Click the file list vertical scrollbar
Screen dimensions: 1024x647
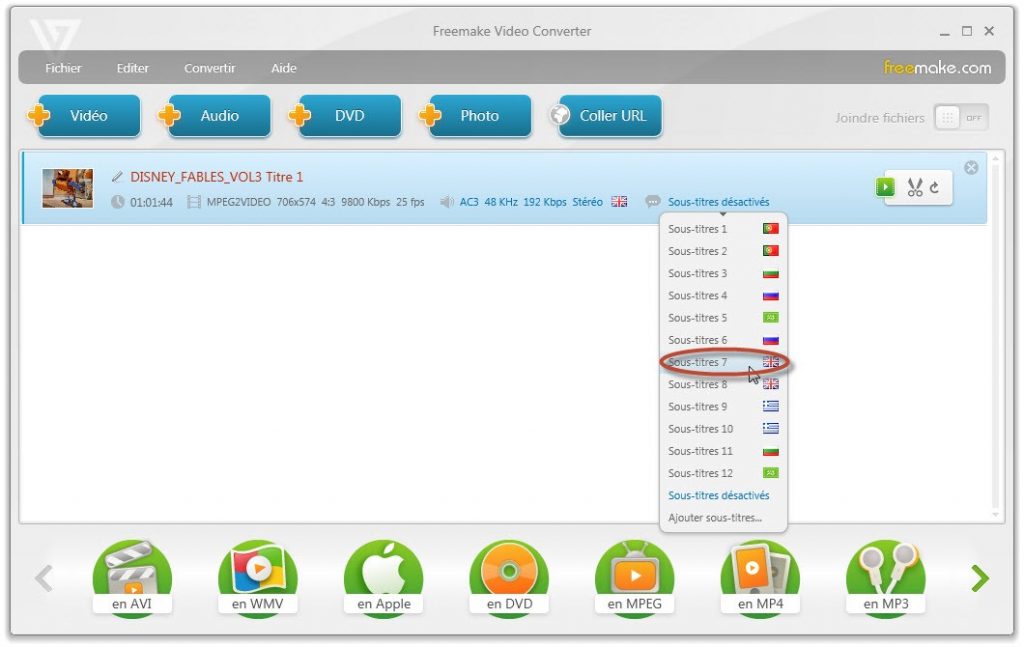tap(995, 336)
